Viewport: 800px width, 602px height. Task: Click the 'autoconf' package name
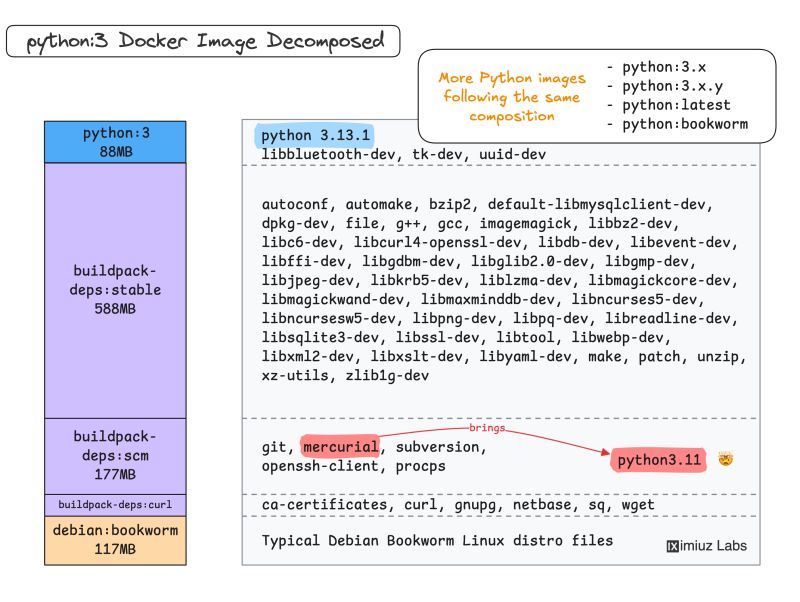point(295,204)
